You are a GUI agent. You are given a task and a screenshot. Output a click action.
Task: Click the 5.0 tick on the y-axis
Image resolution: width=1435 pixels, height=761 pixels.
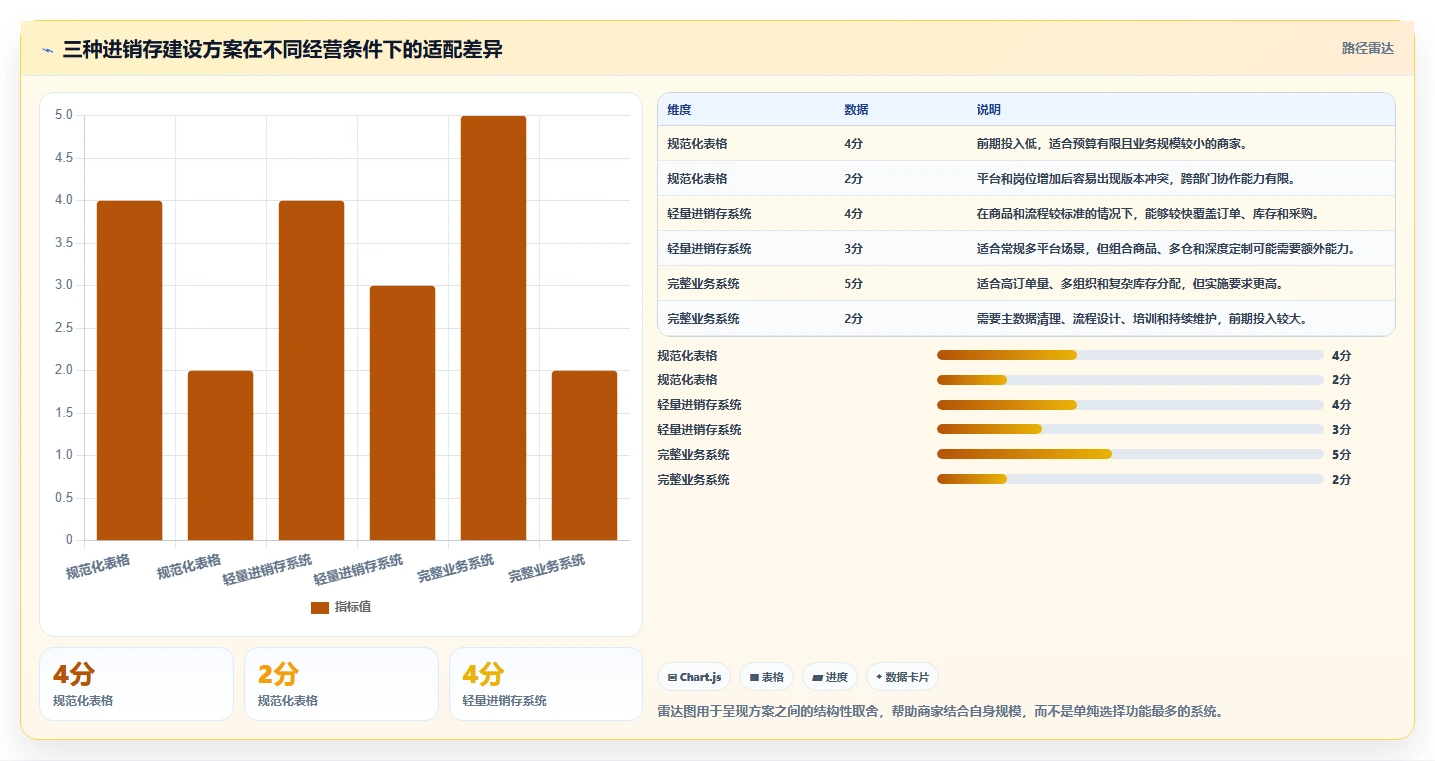(63, 115)
